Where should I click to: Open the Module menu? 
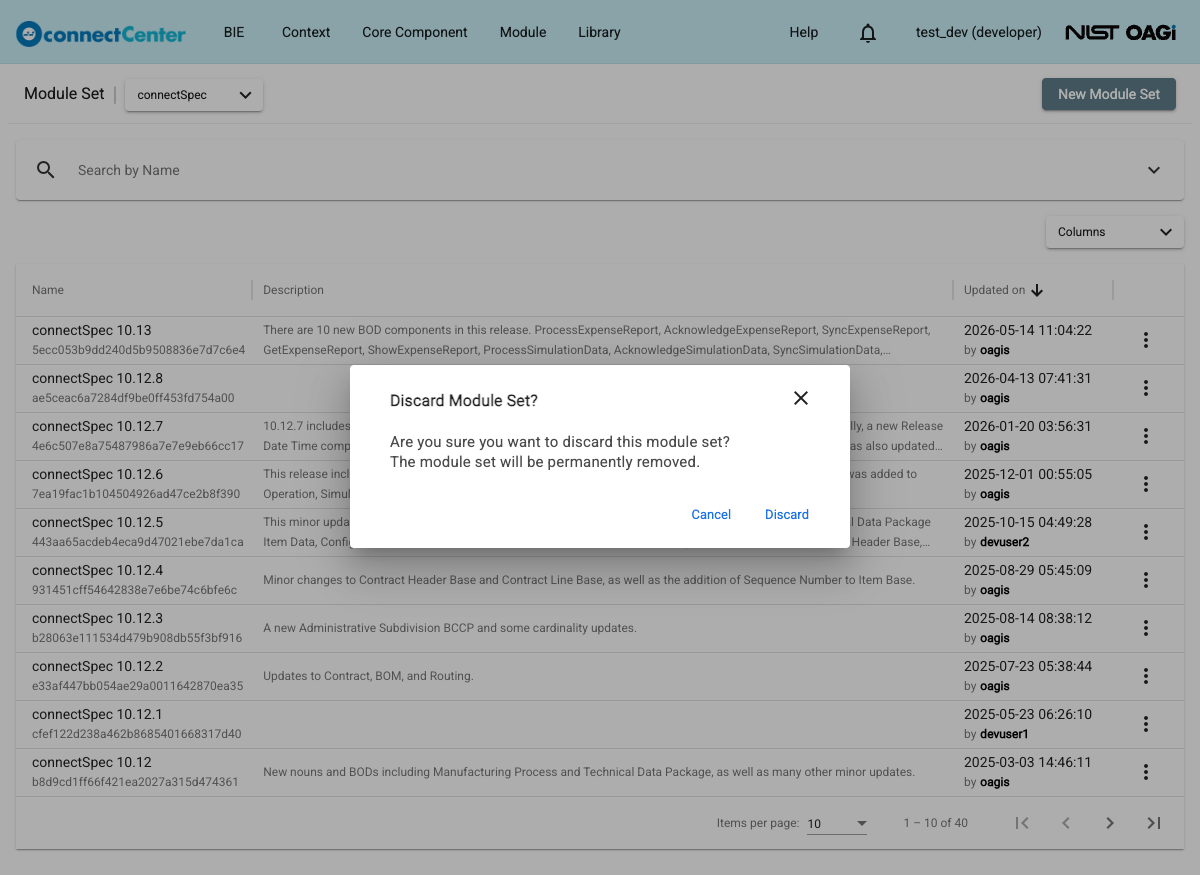point(523,32)
